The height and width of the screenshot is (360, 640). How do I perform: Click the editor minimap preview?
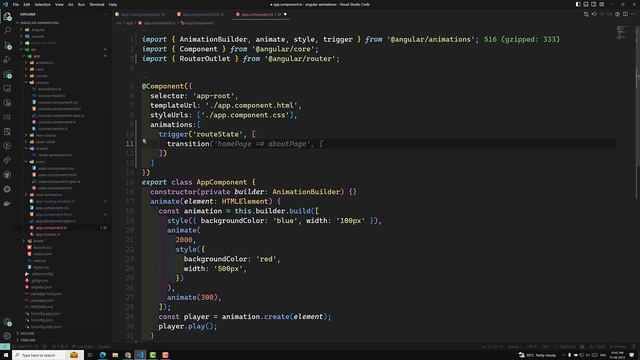click(621, 33)
